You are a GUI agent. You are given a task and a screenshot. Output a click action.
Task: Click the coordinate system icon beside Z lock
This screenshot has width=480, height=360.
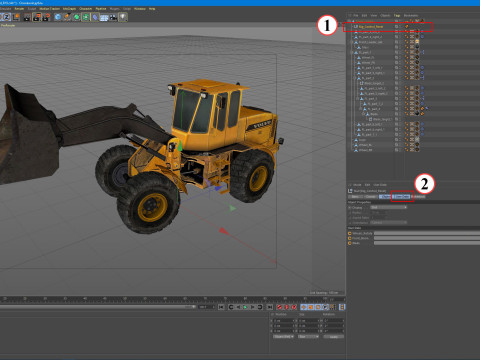(15, 17)
